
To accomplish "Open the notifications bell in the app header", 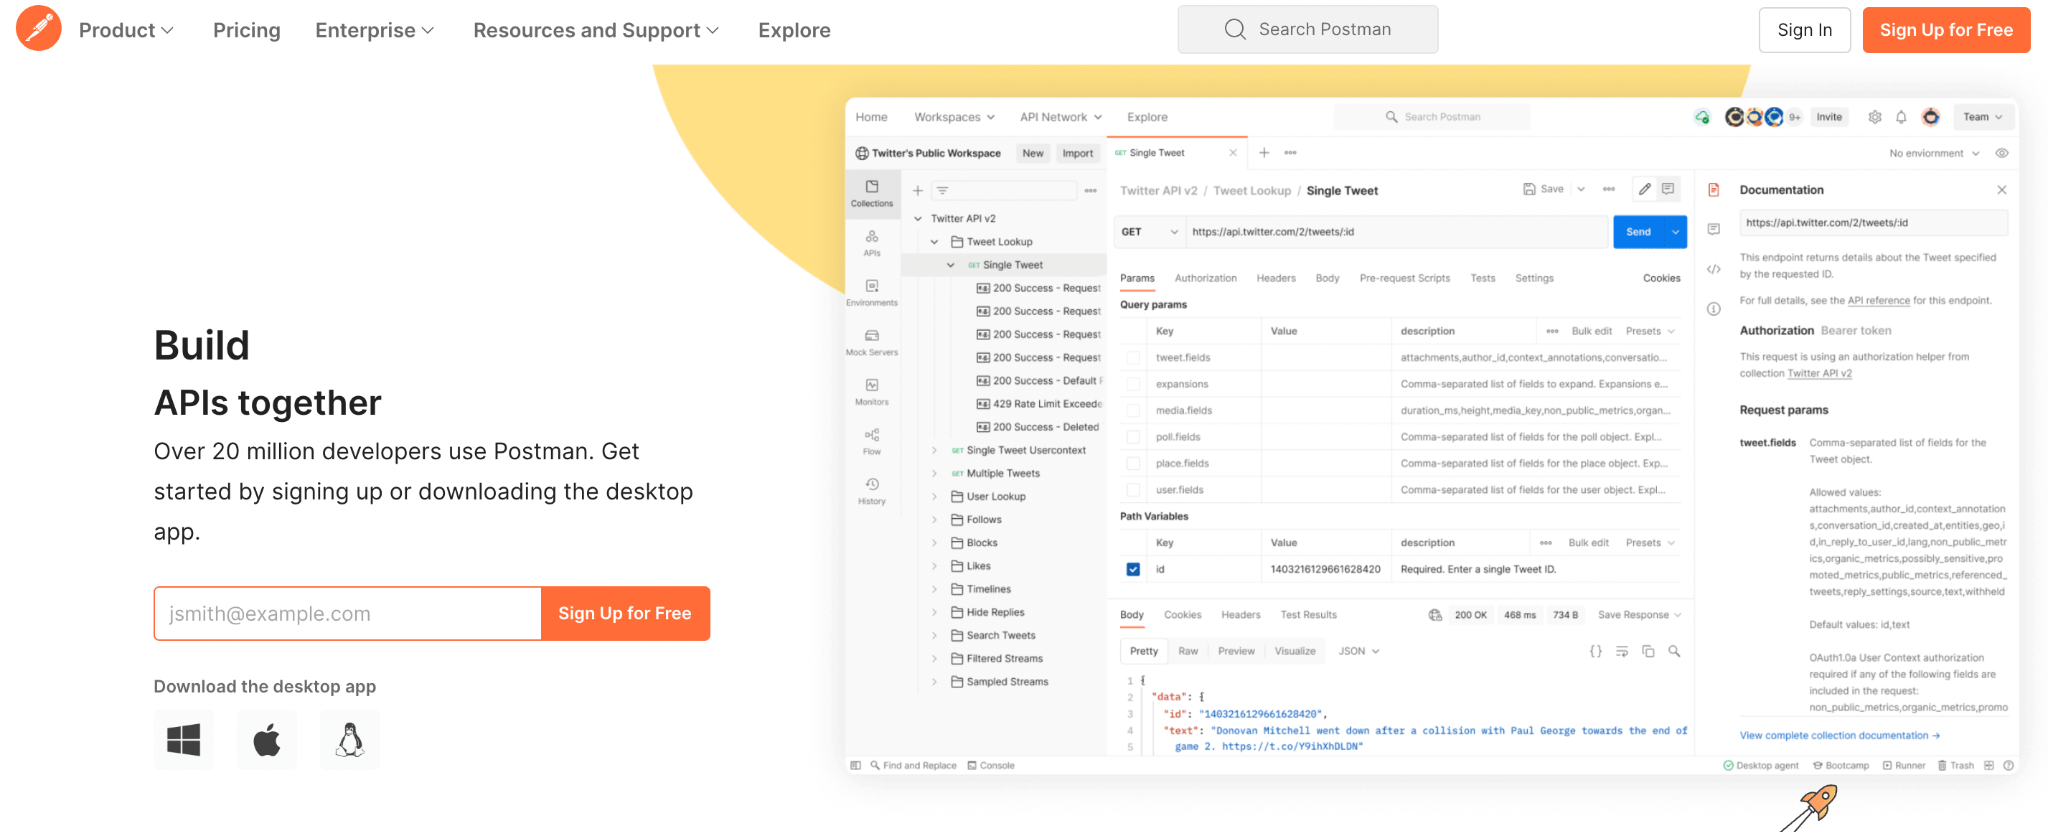I will [1901, 117].
